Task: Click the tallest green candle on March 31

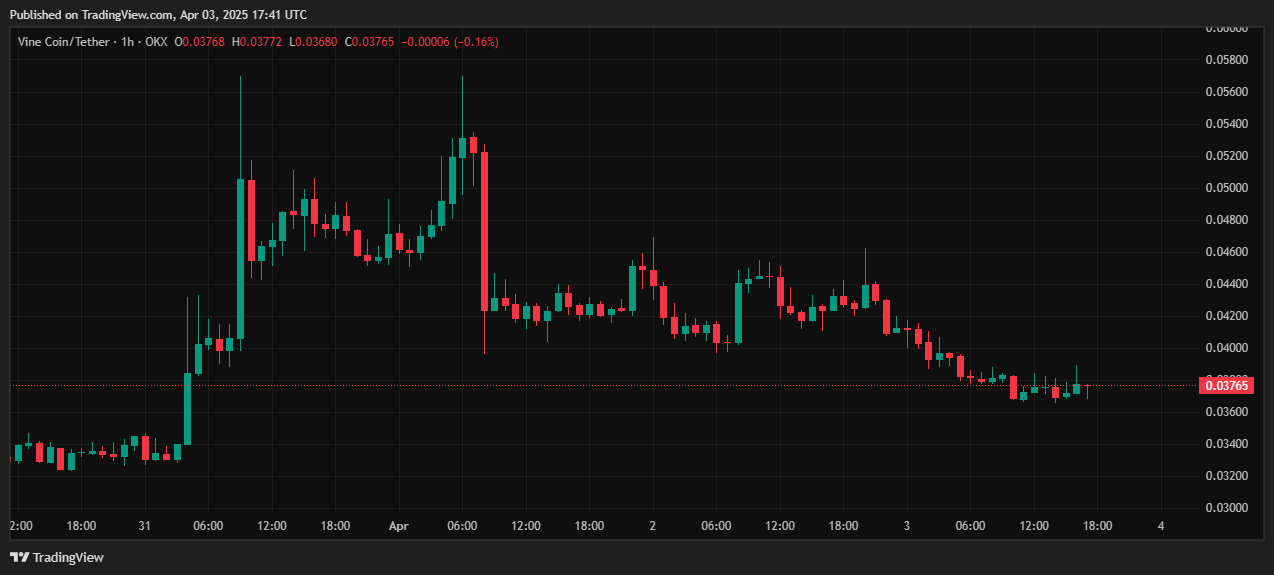Action: [x=241, y=258]
